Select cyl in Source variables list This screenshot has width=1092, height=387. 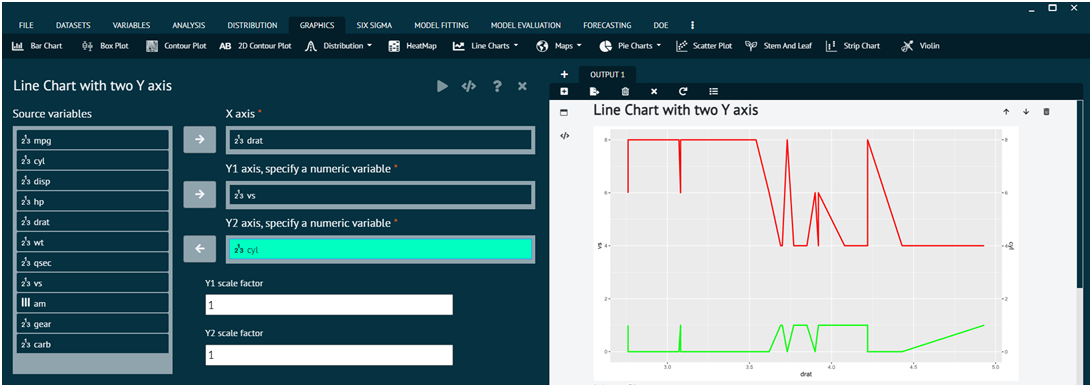tap(93, 160)
